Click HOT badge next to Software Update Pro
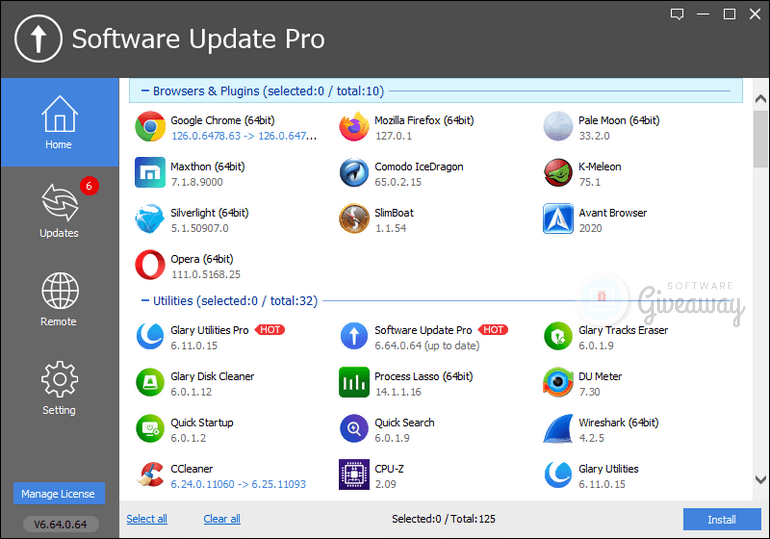The width and height of the screenshot is (770, 539). tap(493, 330)
